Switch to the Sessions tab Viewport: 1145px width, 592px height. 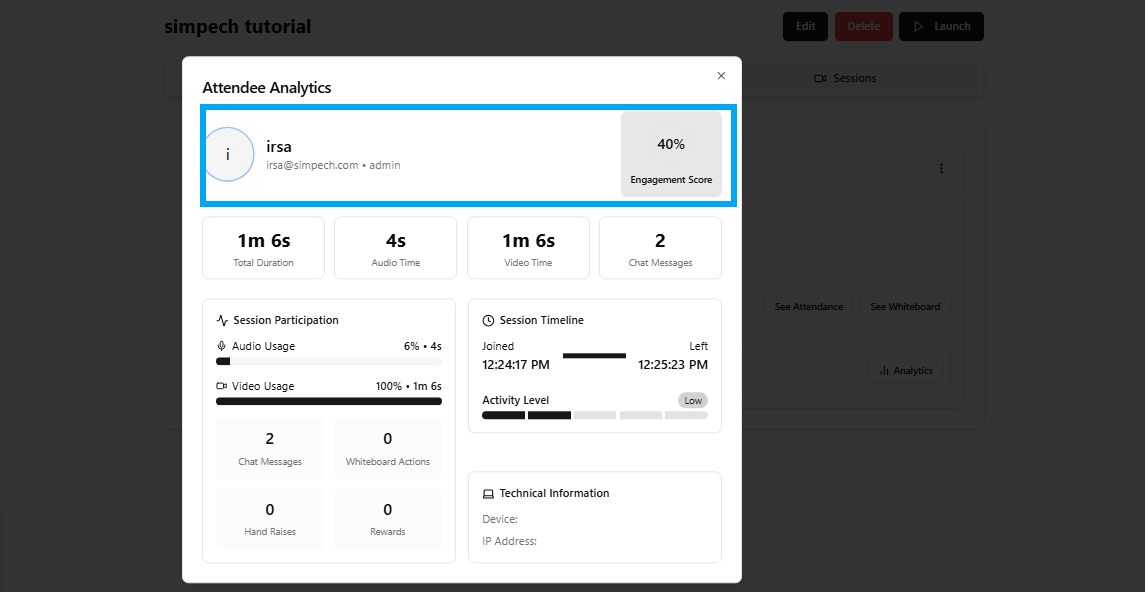[x=845, y=78]
